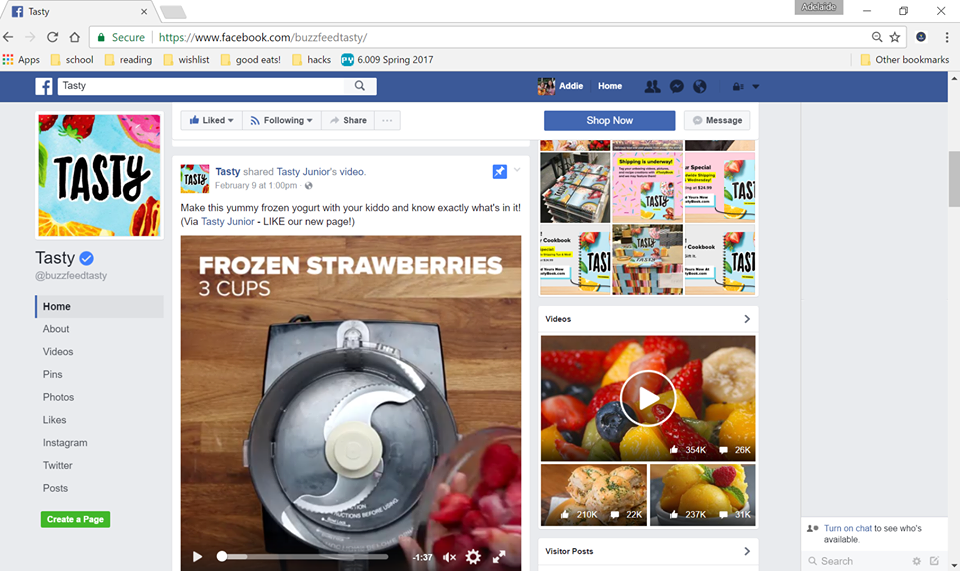This screenshot has width=960, height=571.
Task: Bookmark this page with star icon
Action: click(x=895, y=37)
